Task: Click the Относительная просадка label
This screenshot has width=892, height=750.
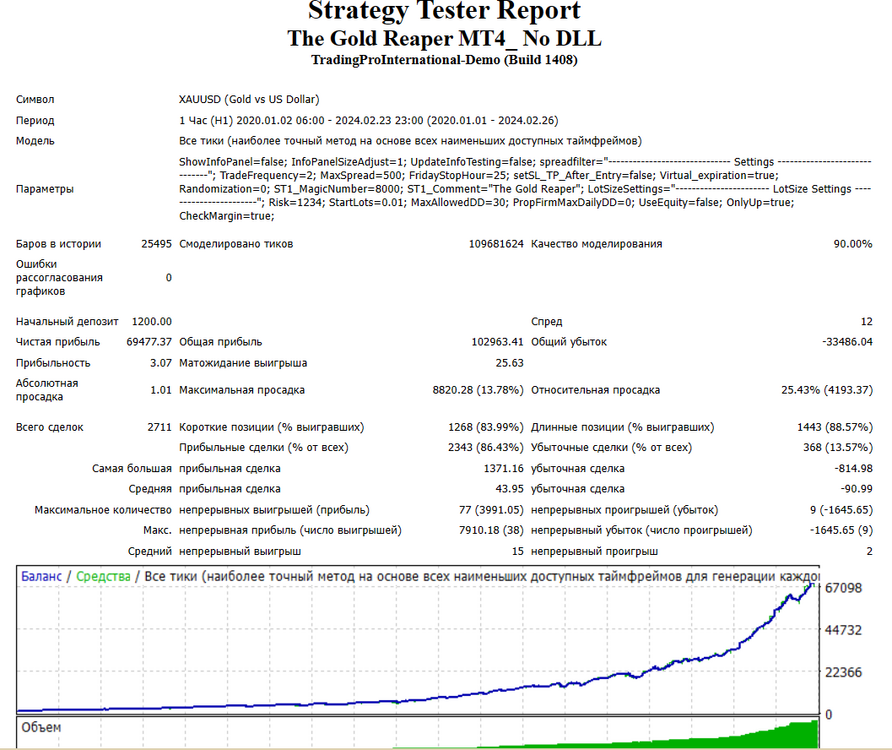Action: (x=596, y=390)
